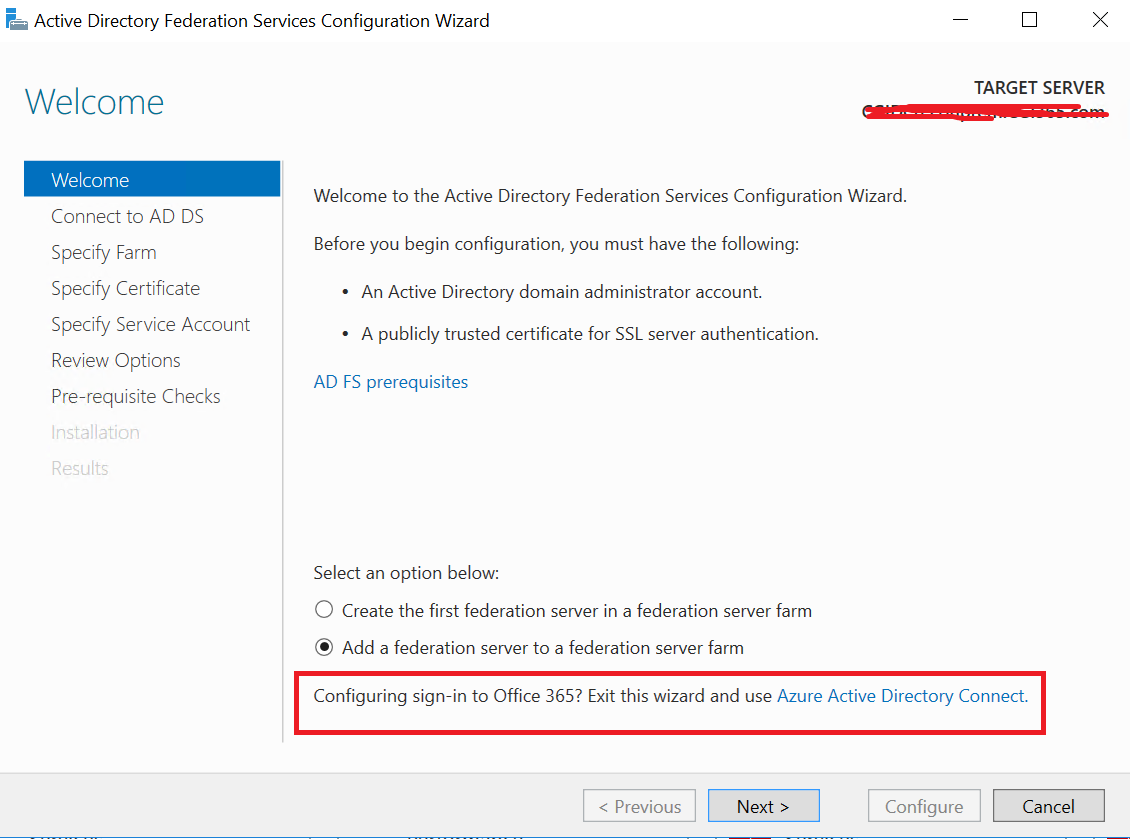Screen dimensions: 1130x839
Task: Jump to Review Options step
Action: tap(116, 360)
